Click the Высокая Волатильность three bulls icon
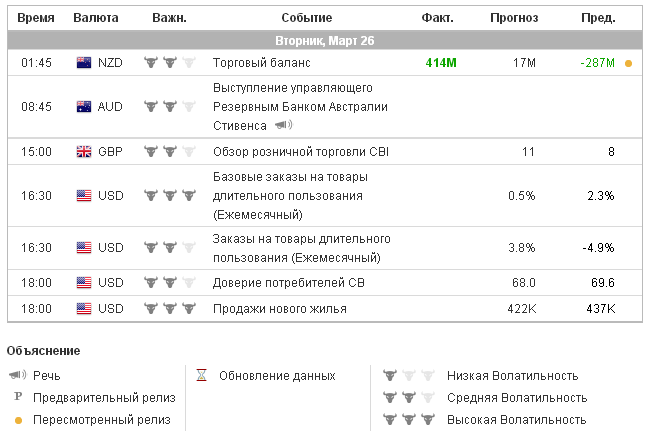The width and height of the screenshot is (648, 437). coord(409,420)
